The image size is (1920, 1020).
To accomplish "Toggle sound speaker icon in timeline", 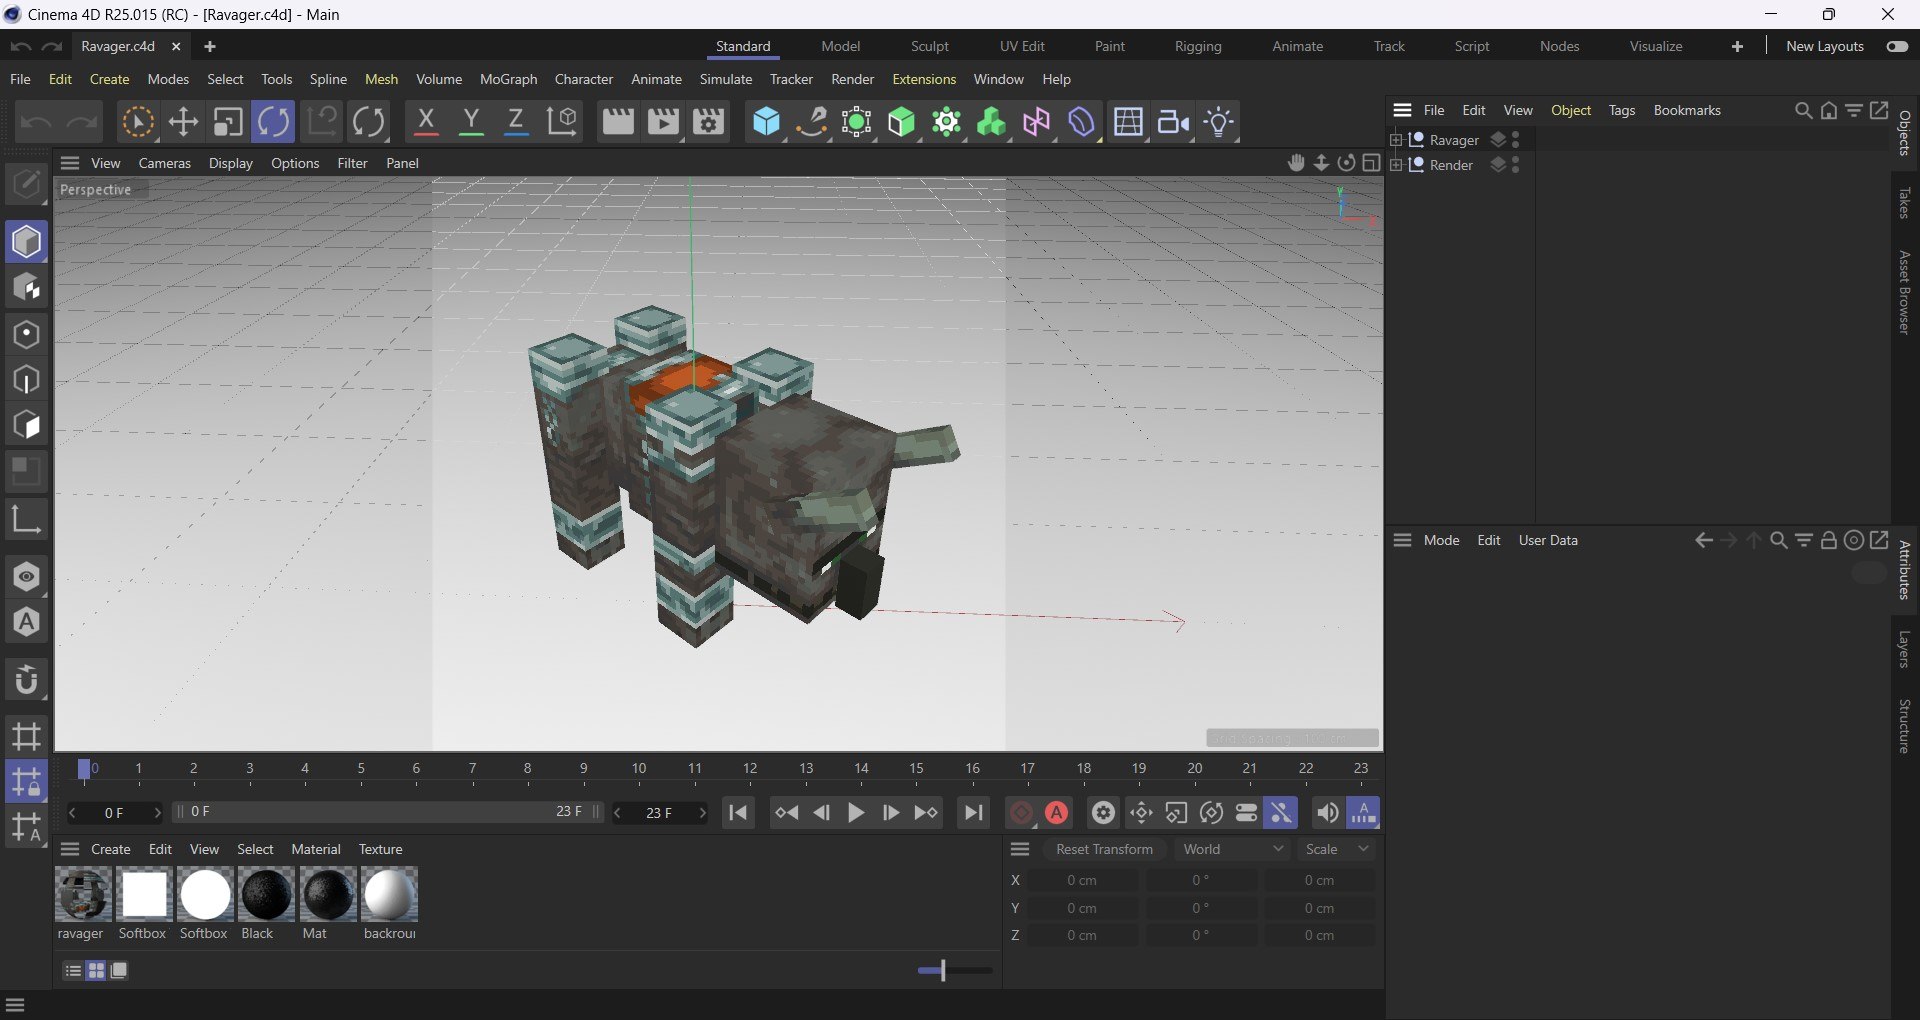I will pos(1327,813).
